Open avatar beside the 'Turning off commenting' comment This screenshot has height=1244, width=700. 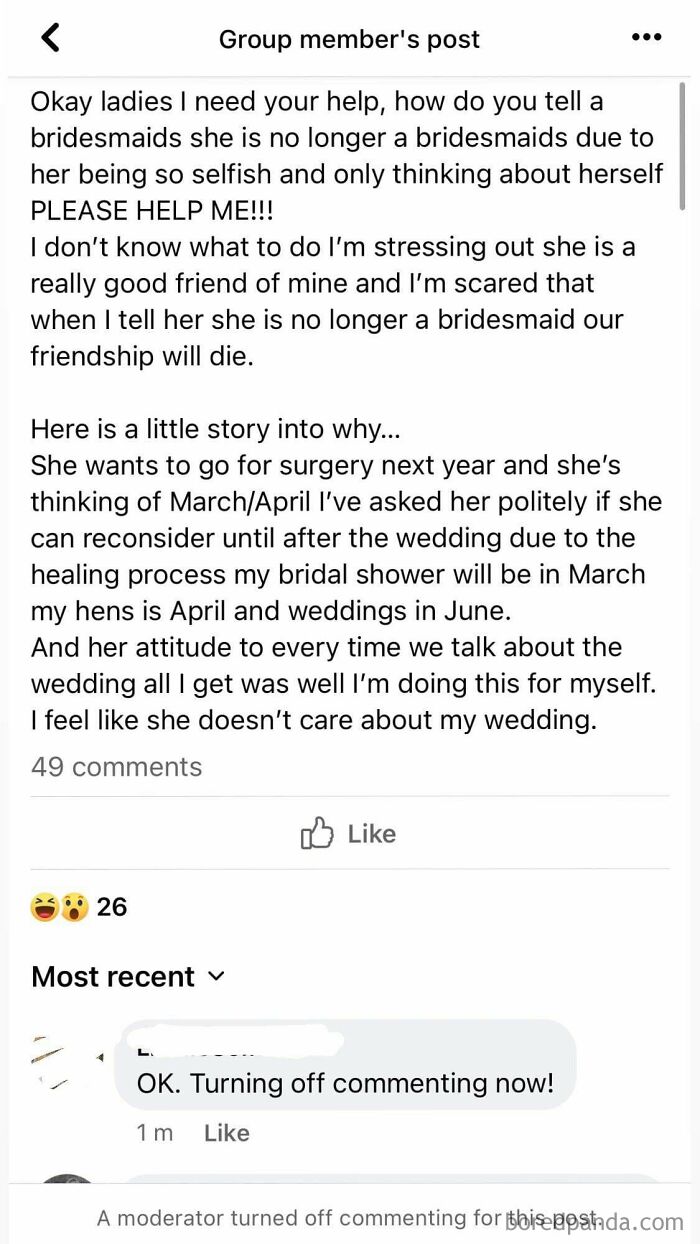(x=66, y=1062)
